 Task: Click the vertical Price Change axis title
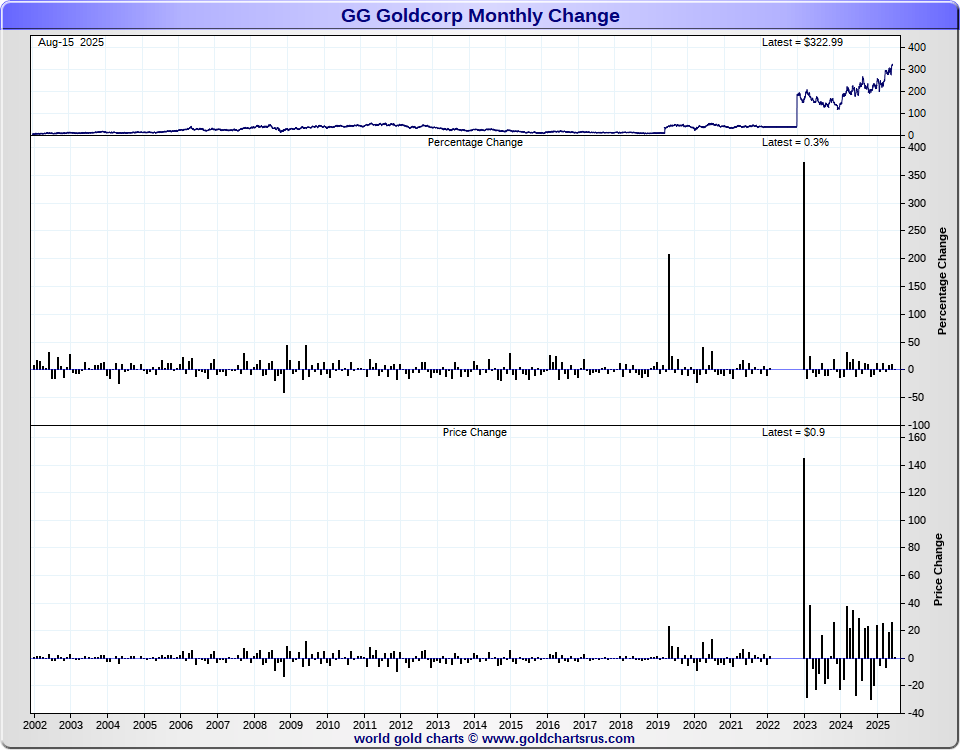point(938,569)
